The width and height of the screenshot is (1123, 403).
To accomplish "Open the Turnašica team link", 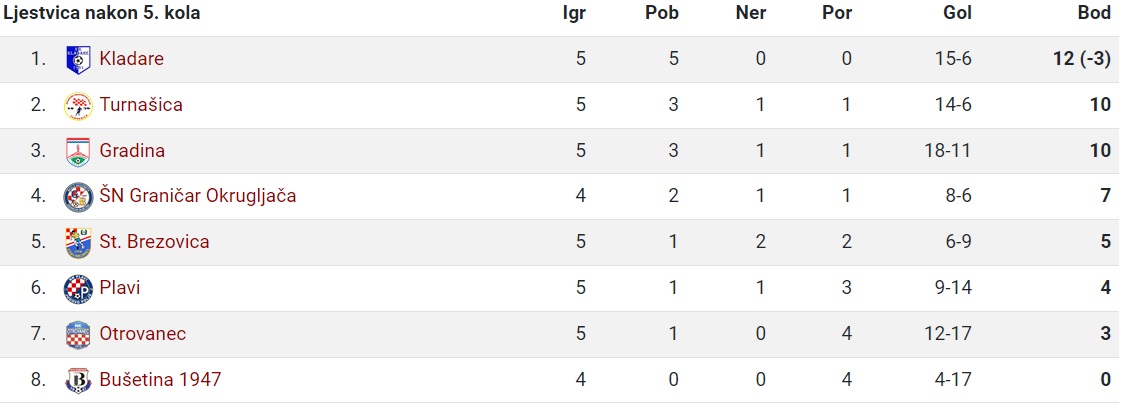I will [x=141, y=105].
